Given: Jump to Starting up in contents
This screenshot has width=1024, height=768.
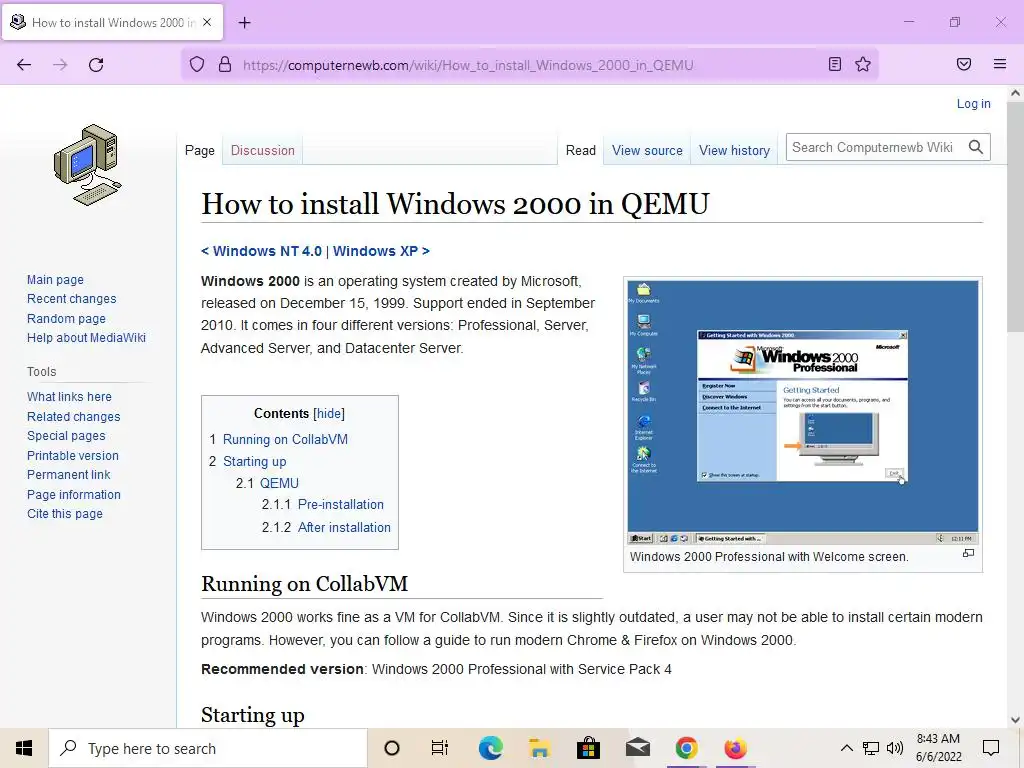Looking at the screenshot, I should (255, 461).
